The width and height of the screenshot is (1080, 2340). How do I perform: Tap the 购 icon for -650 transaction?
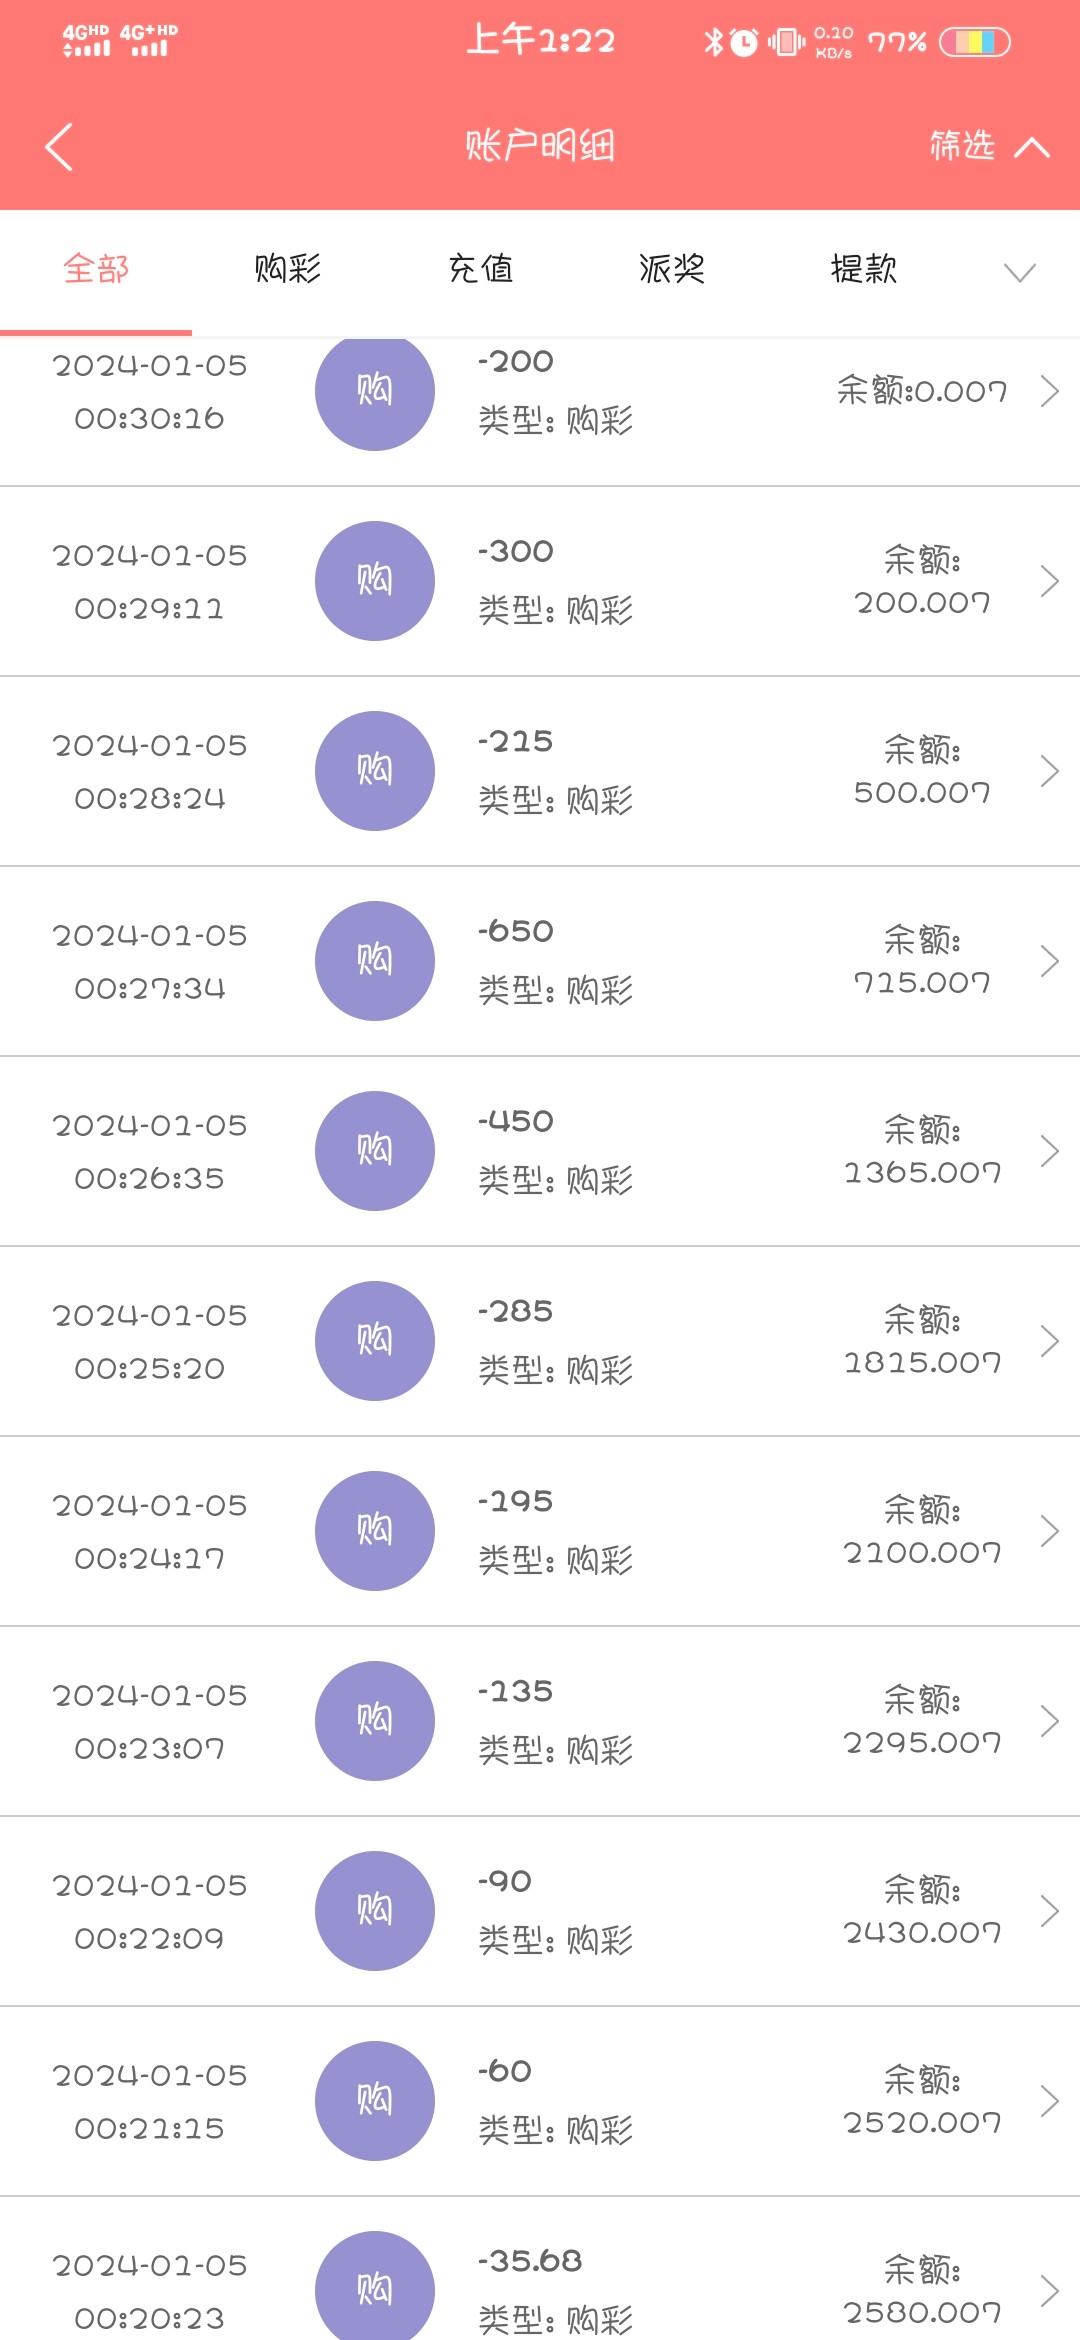click(x=375, y=961)
